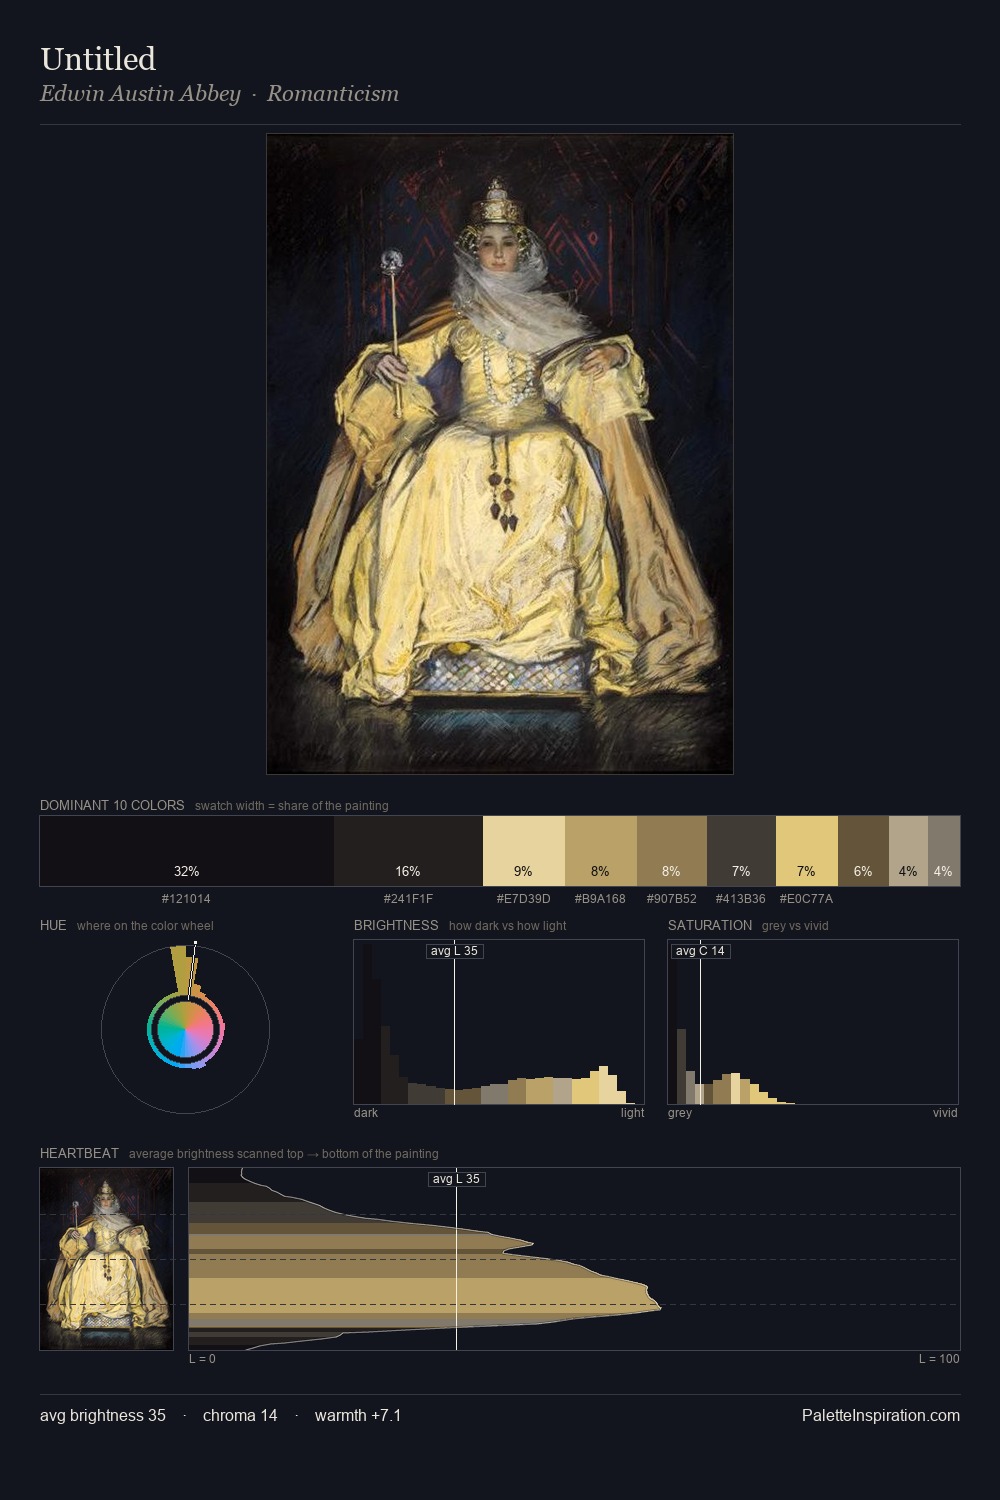Click the 'vivid' saturation axis label
Image resolution: width=1000 pixels, height=1500 pixels.
click(945, 1113)
